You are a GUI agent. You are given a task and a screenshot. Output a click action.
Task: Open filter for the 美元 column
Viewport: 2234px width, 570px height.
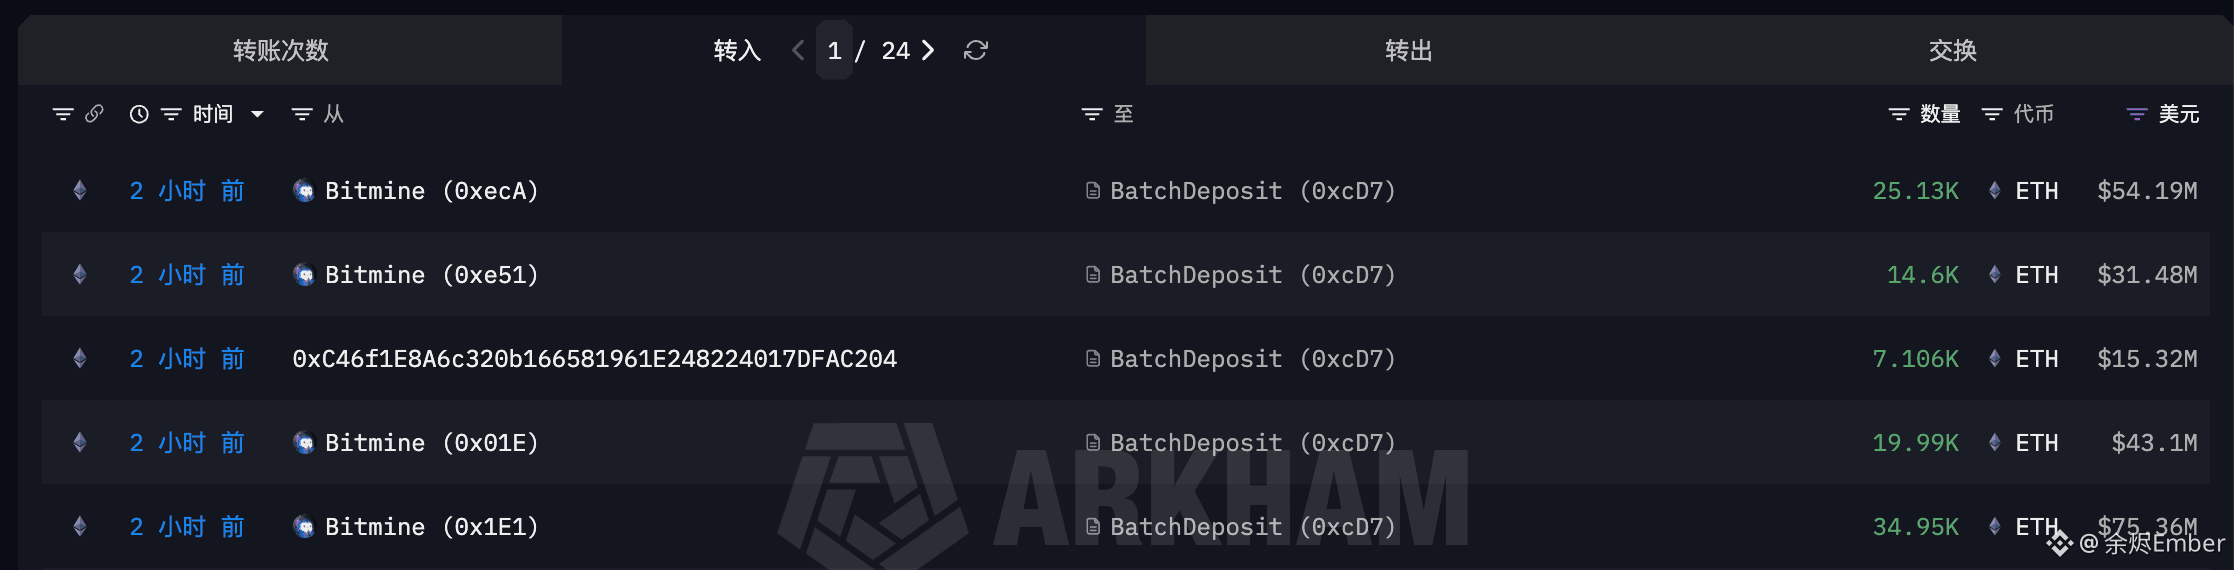(x=2136, y=114)
